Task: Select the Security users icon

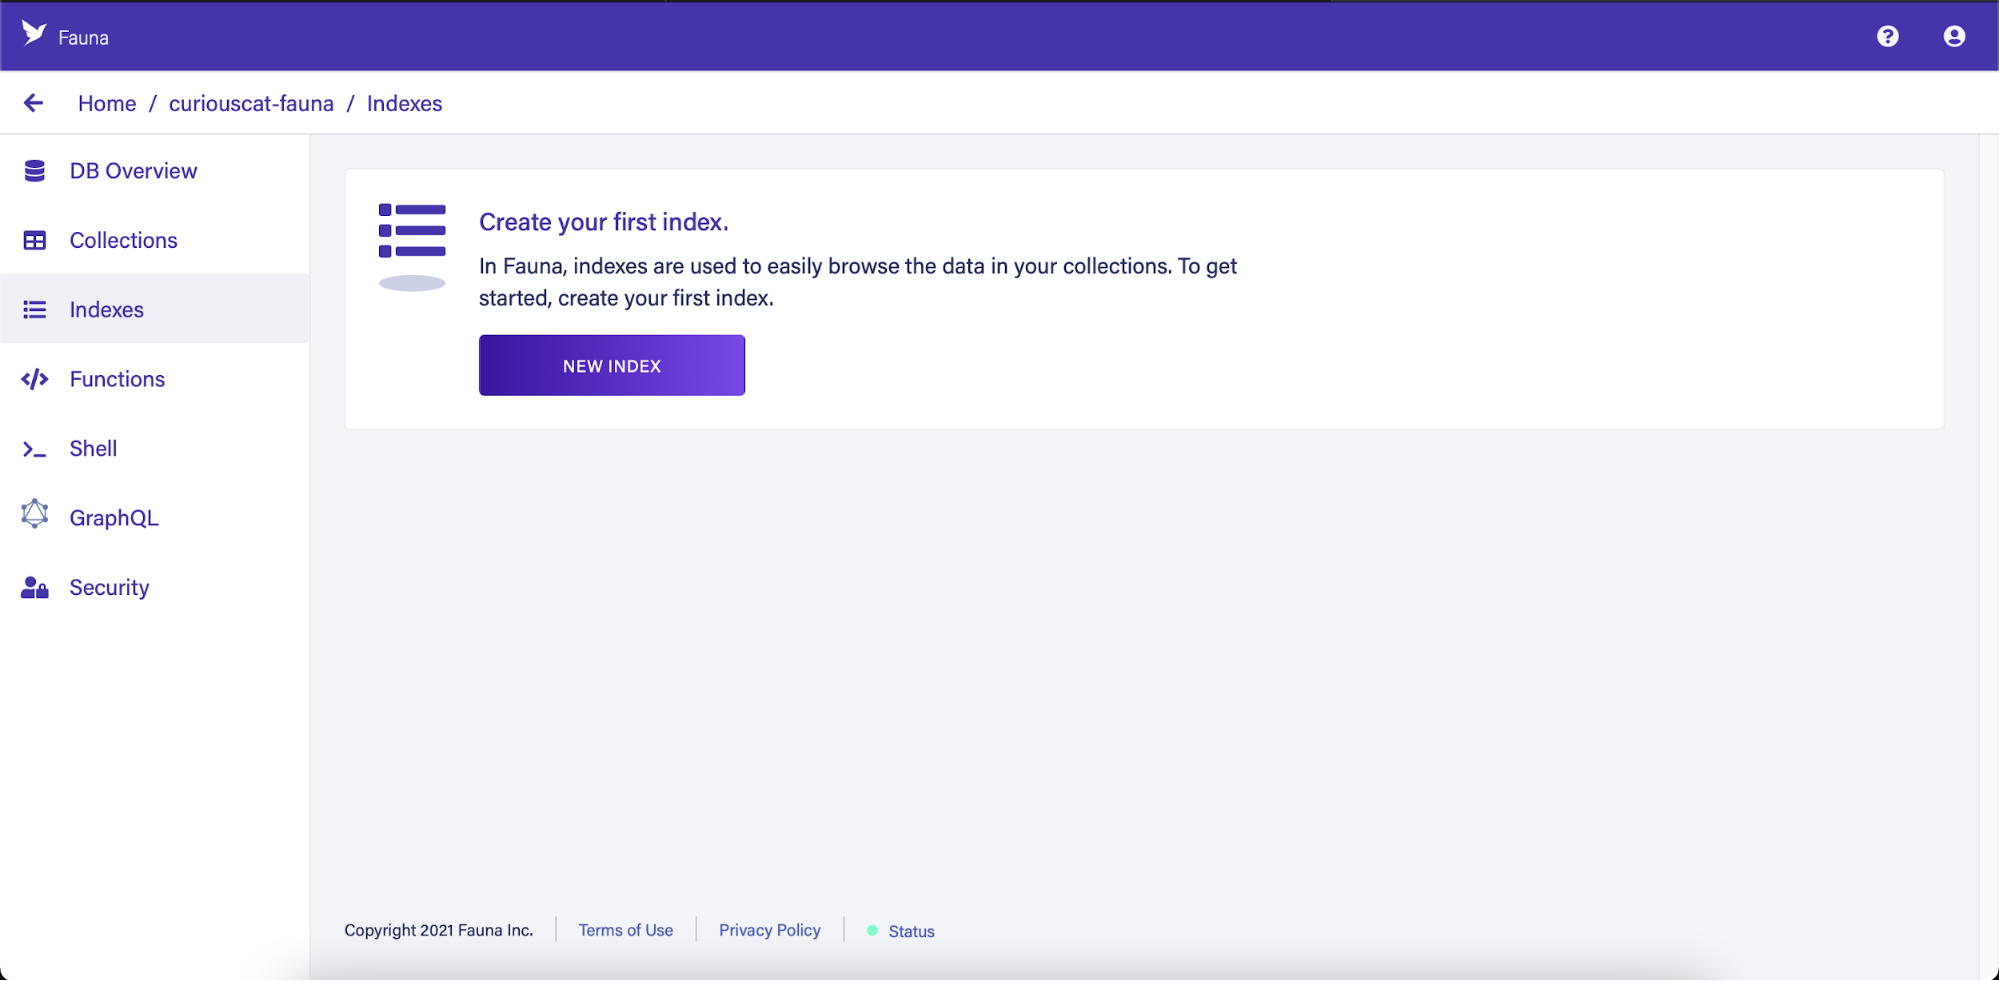Action: 35,587
